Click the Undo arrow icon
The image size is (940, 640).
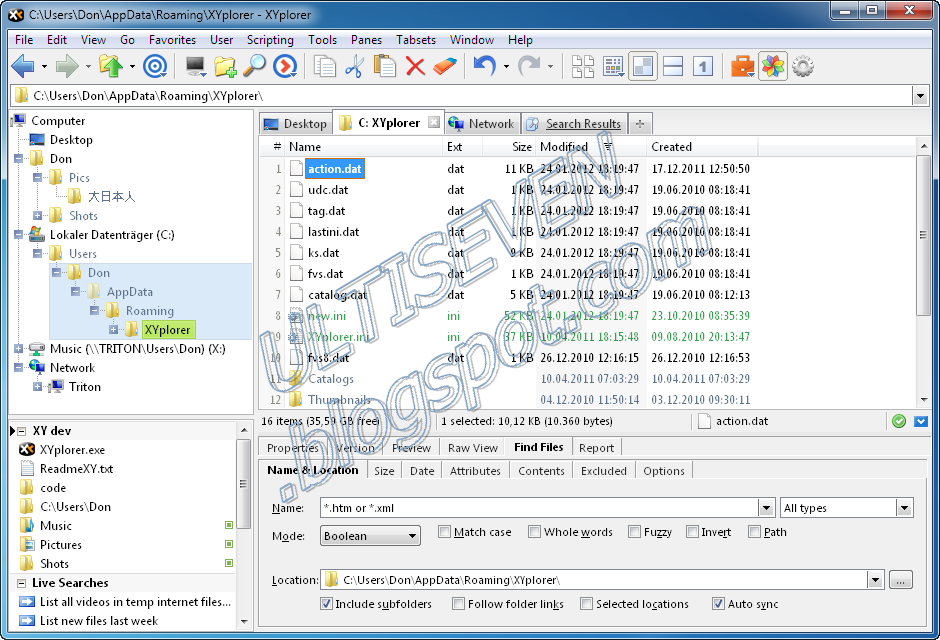(484, 66)
